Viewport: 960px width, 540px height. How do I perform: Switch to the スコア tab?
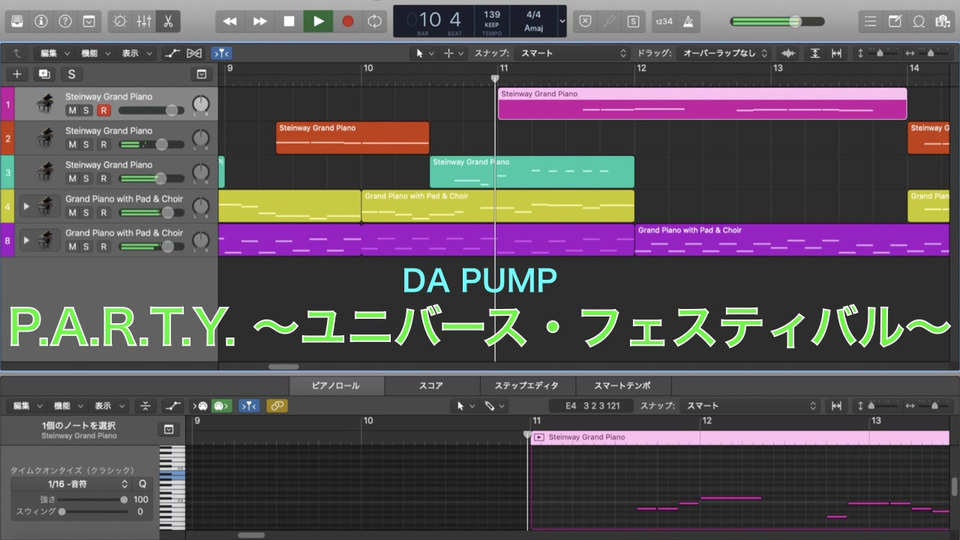(431, 386)
